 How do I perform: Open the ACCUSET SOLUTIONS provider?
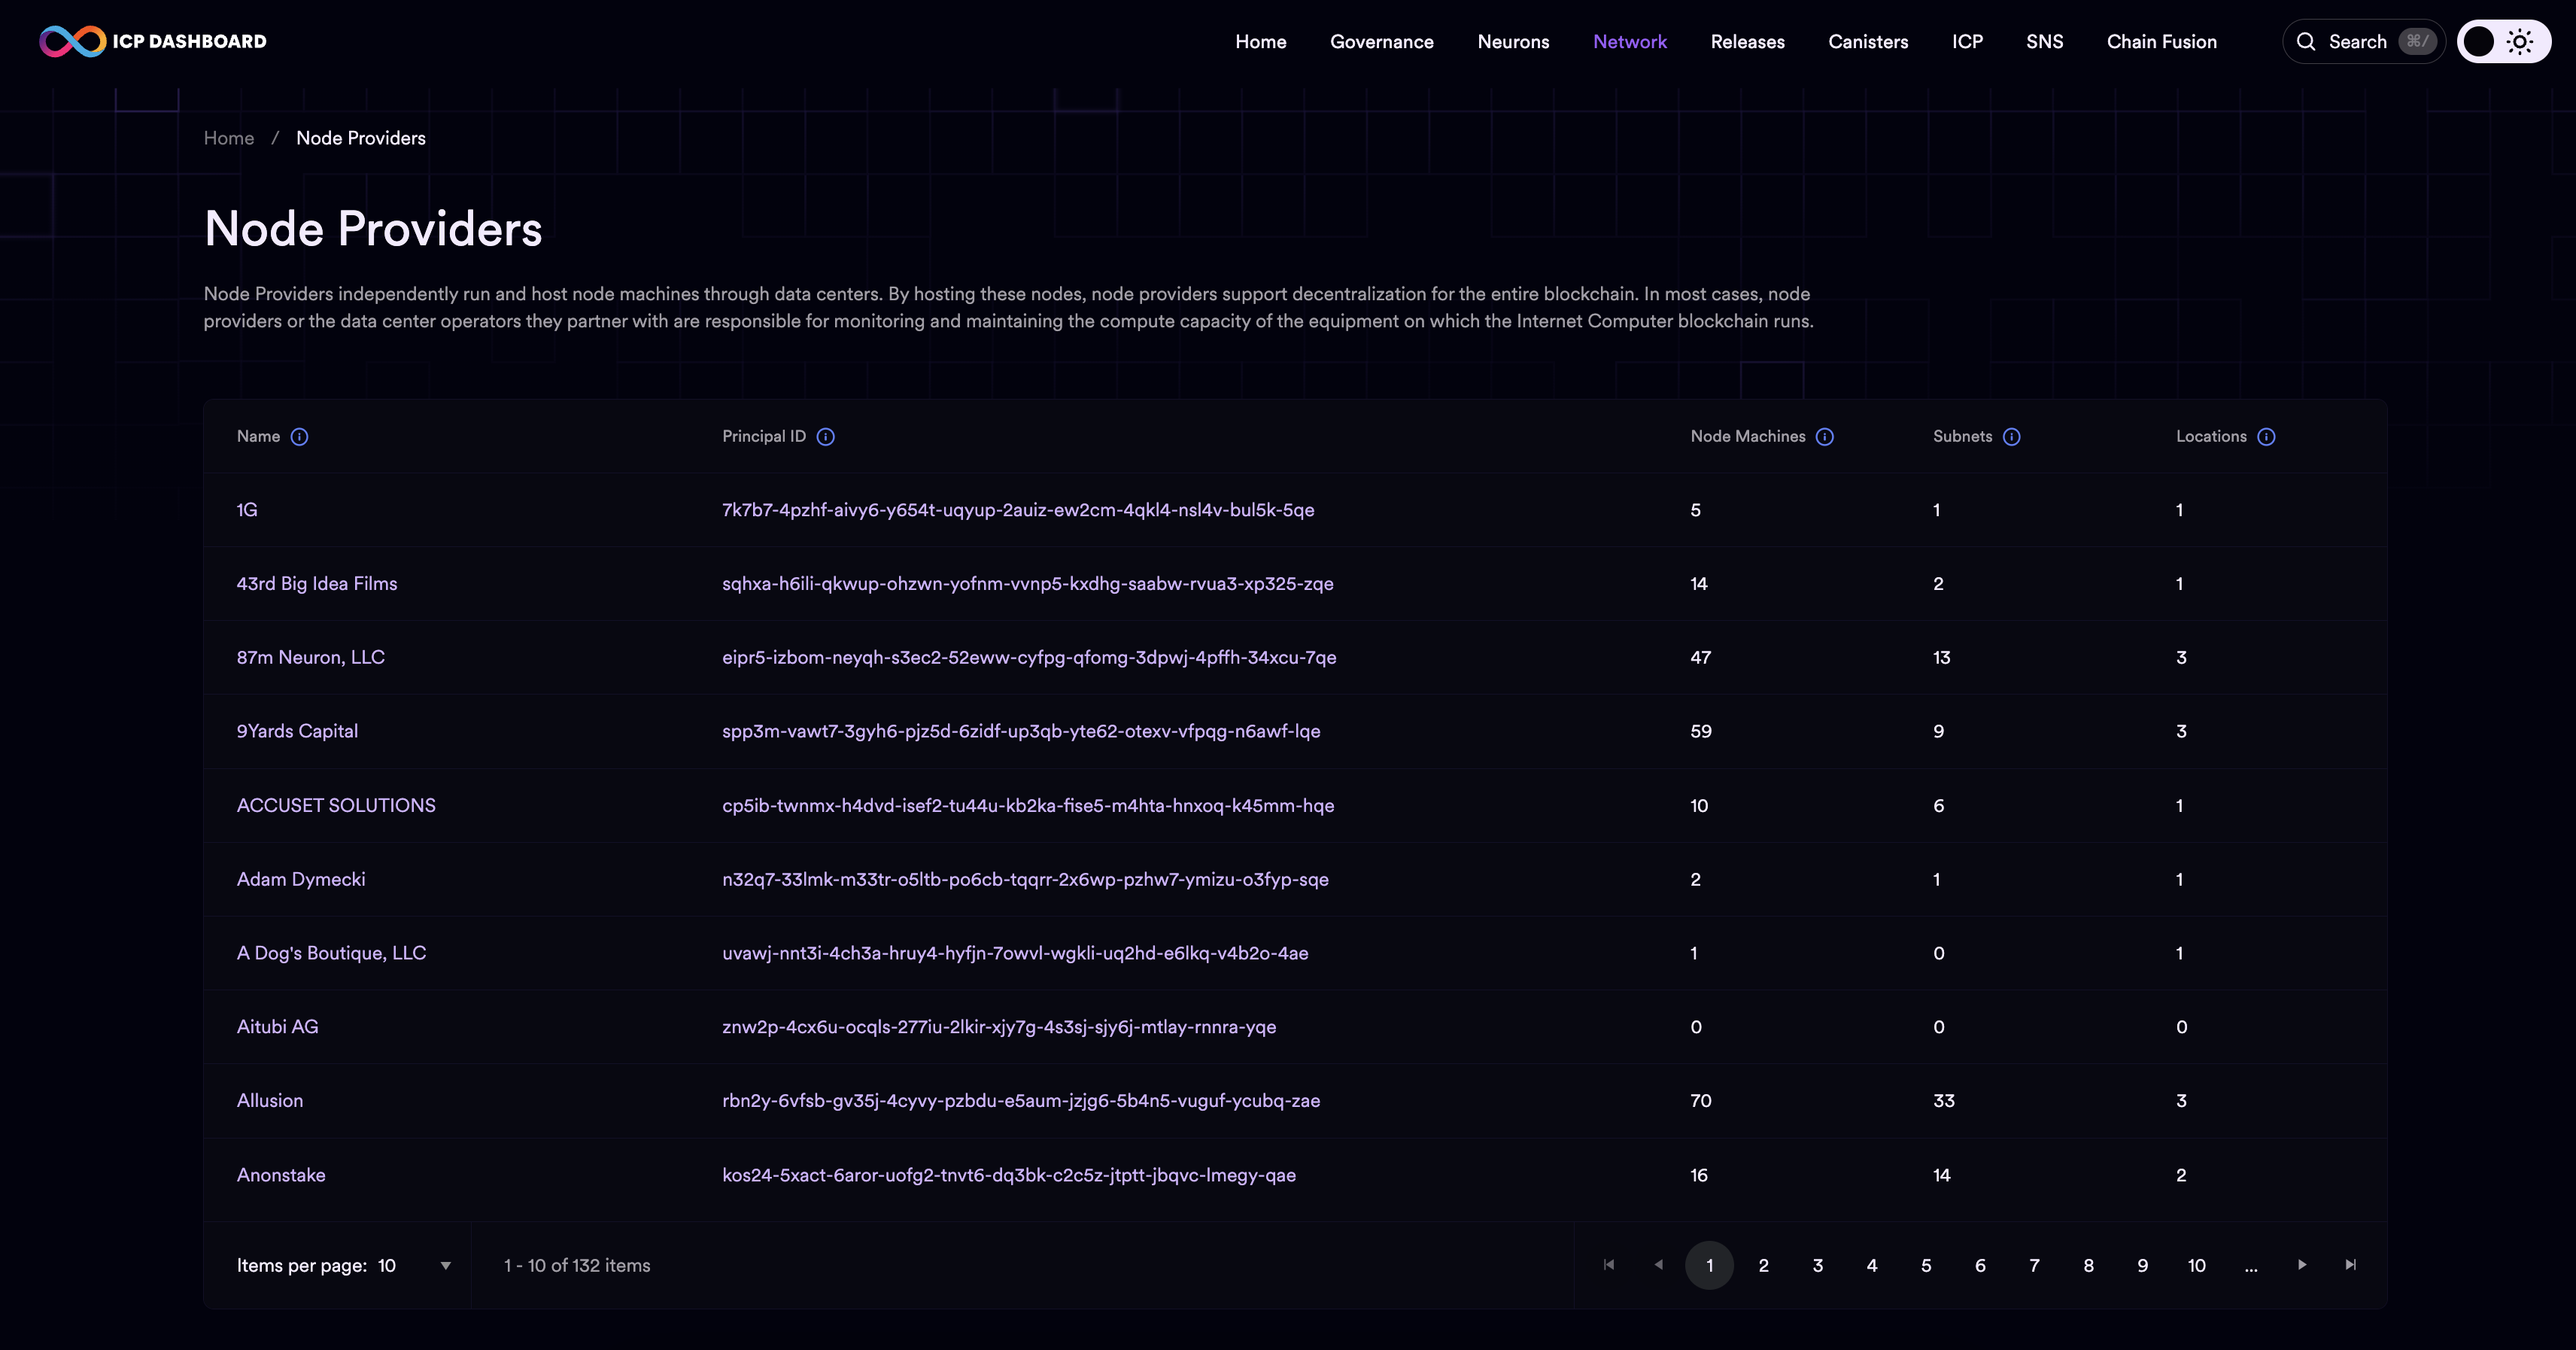[336, 806]
